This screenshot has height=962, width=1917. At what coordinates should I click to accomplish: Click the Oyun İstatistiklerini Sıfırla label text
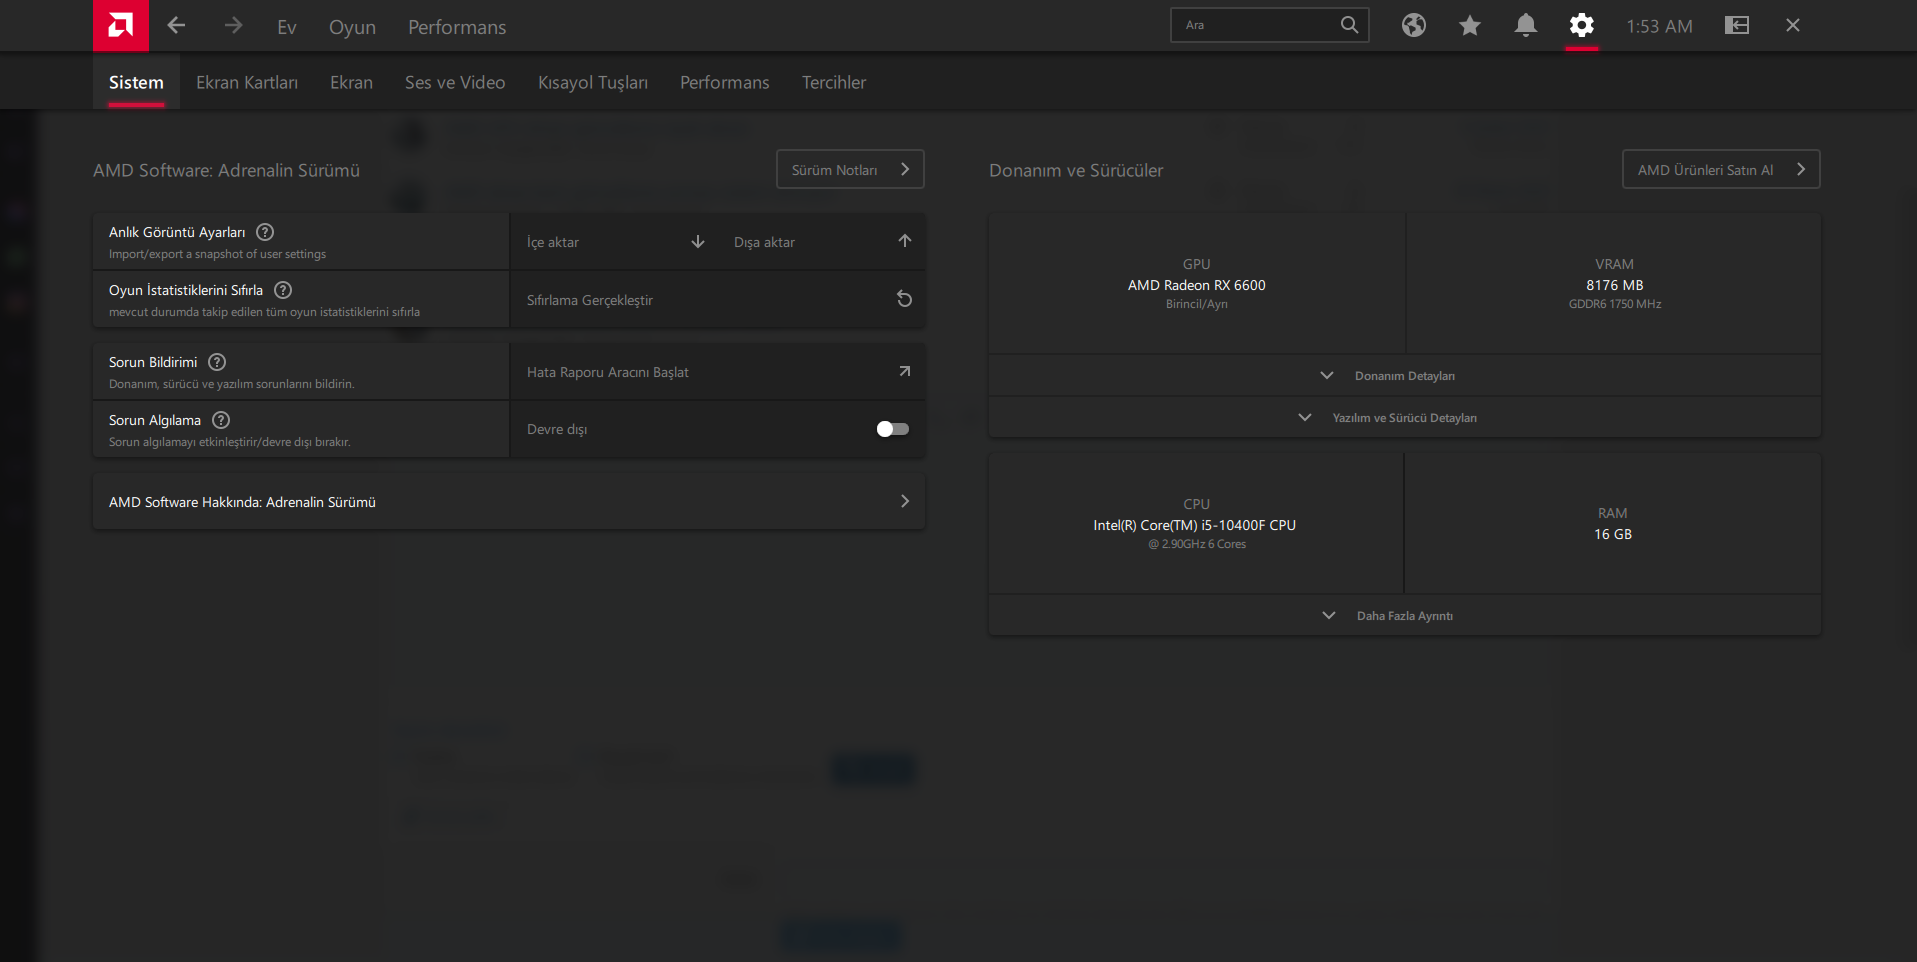[186, 290]
